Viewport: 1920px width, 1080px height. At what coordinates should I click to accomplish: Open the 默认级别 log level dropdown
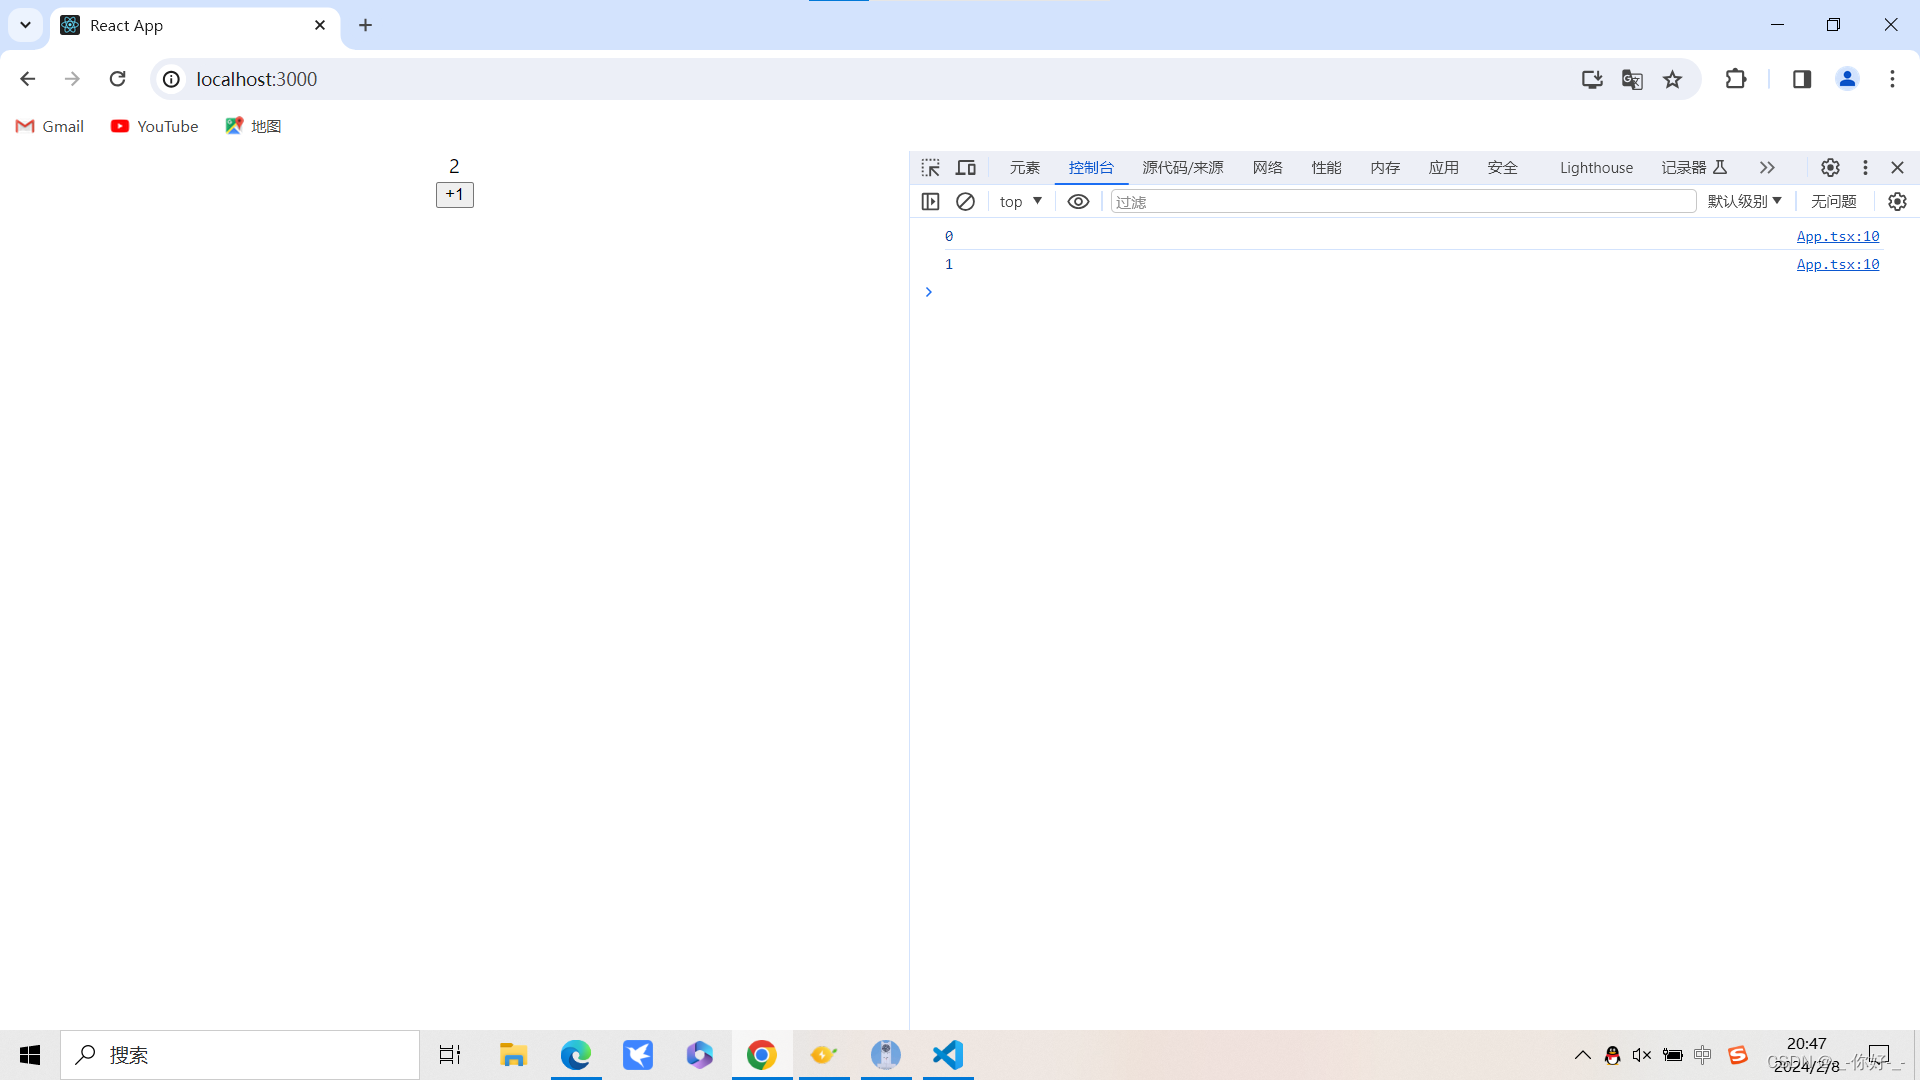point(1744,201)
